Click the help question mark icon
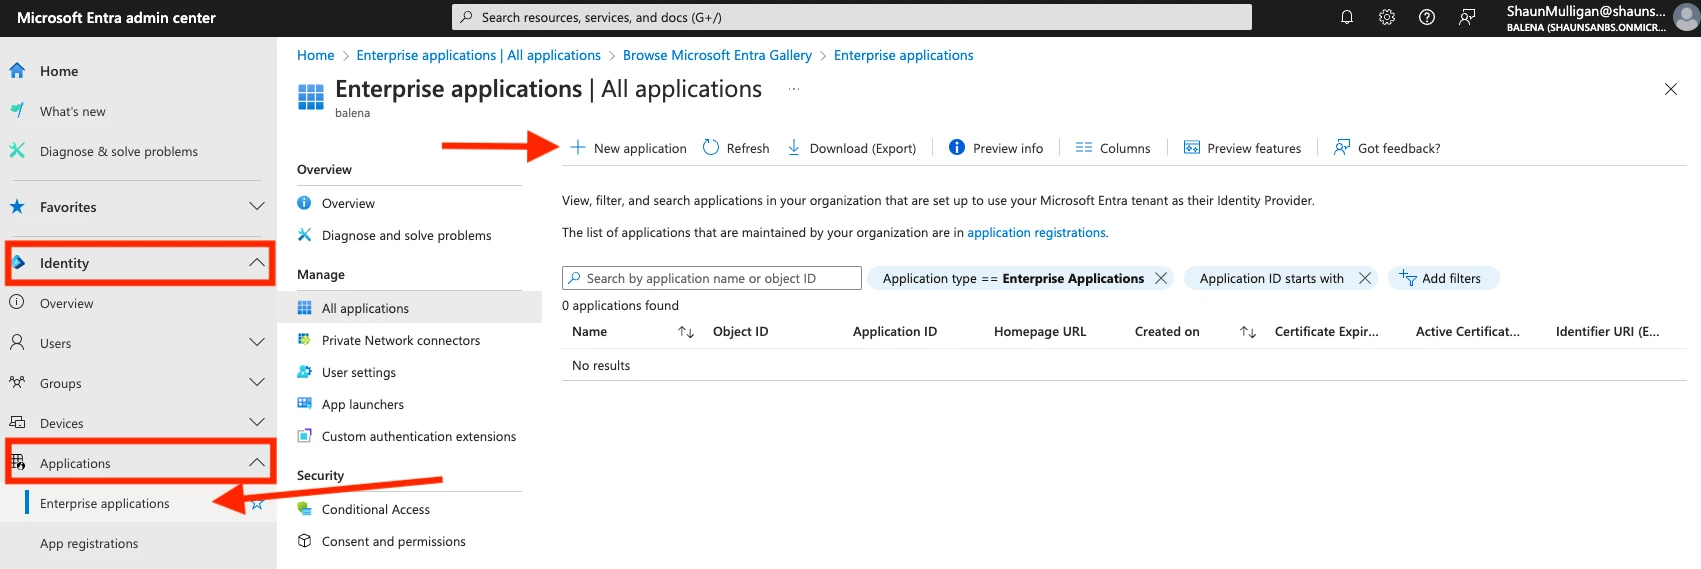This screenshot has height=569, width=1701. (x=1427, y=17)
